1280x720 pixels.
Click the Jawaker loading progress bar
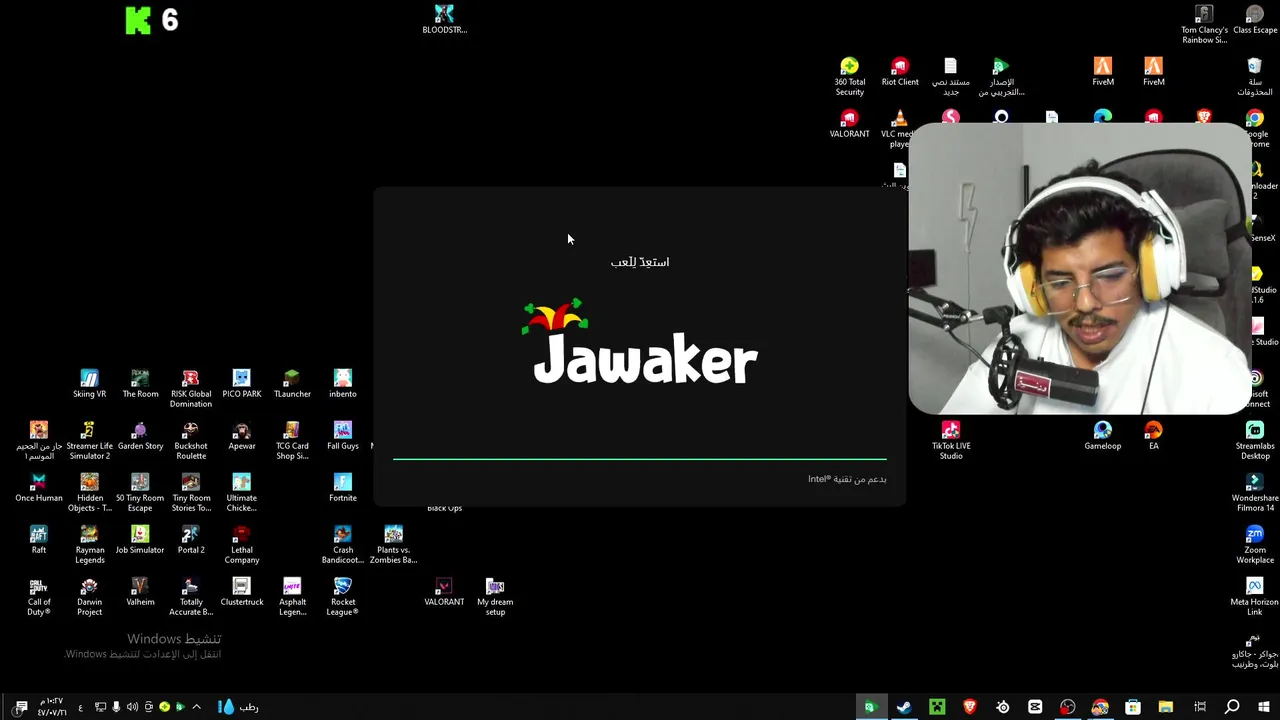(x=640, y=459)
